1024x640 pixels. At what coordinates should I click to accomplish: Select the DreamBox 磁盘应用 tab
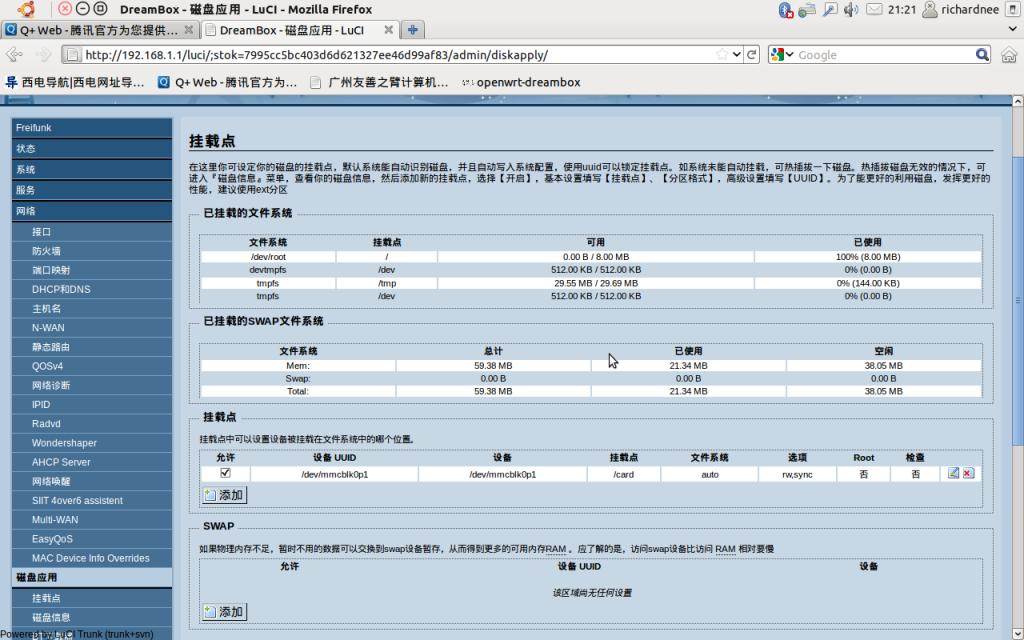coord(299,29)
